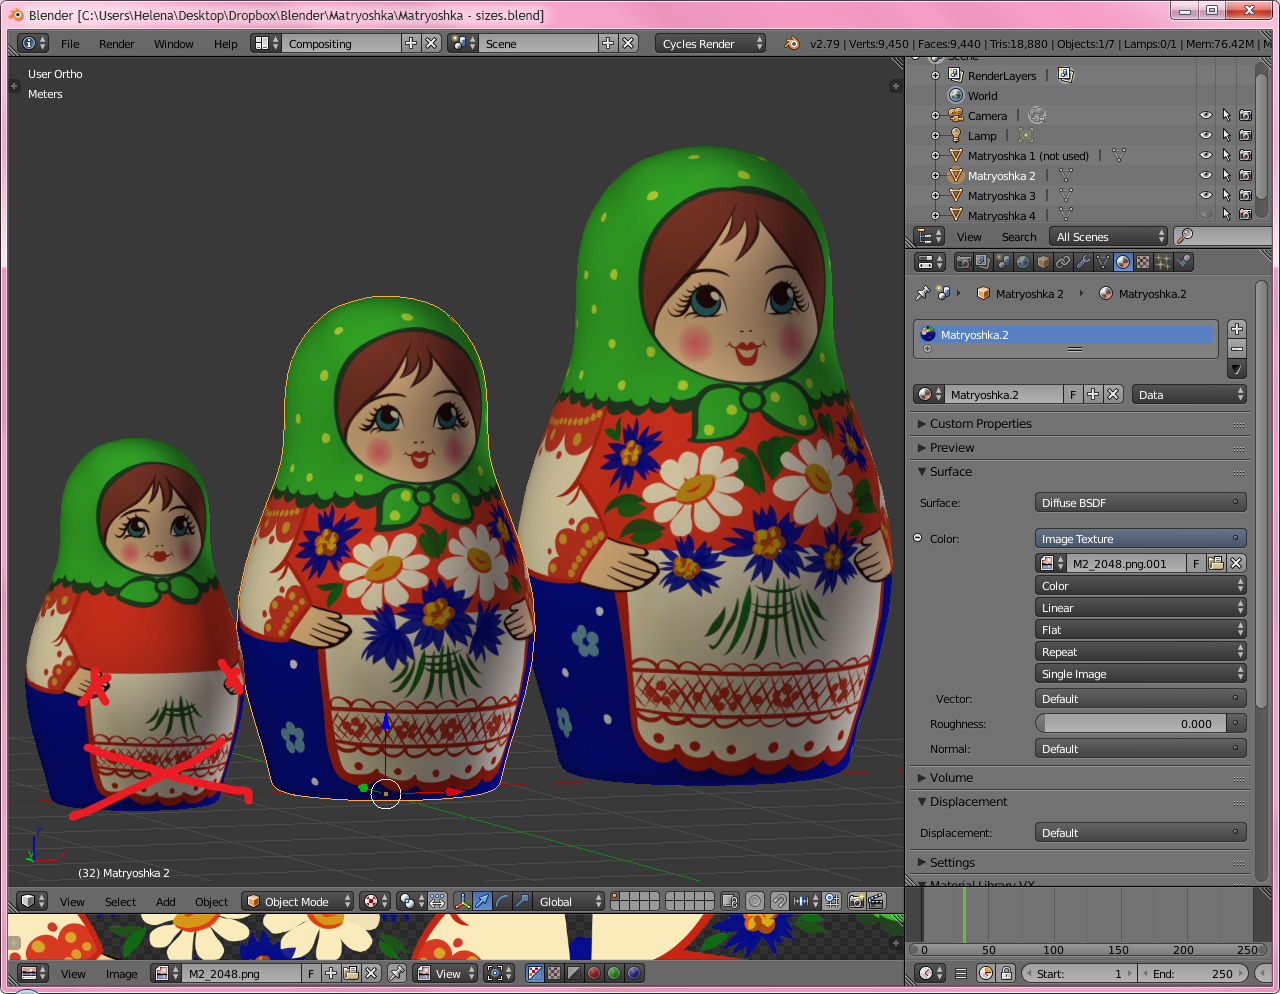Open the Render properties tab camera icon
The width and height of the screenshot is (1280, 994).
tap(963, 262)
